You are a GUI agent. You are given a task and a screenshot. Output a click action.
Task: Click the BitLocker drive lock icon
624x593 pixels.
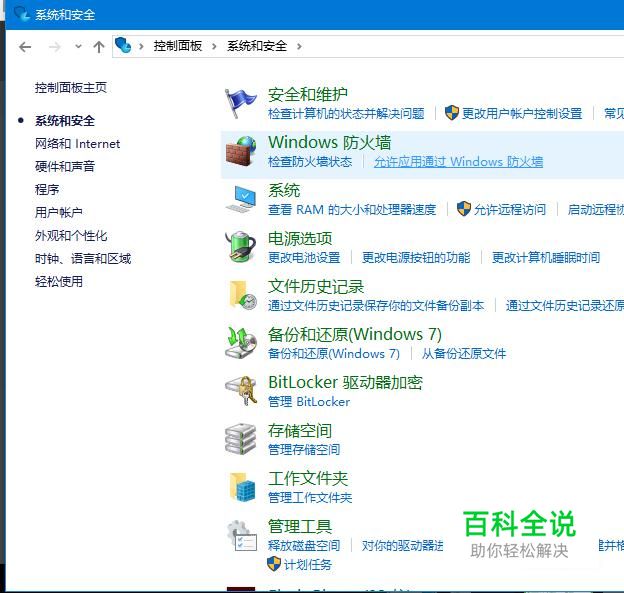[x=241, y=390]
